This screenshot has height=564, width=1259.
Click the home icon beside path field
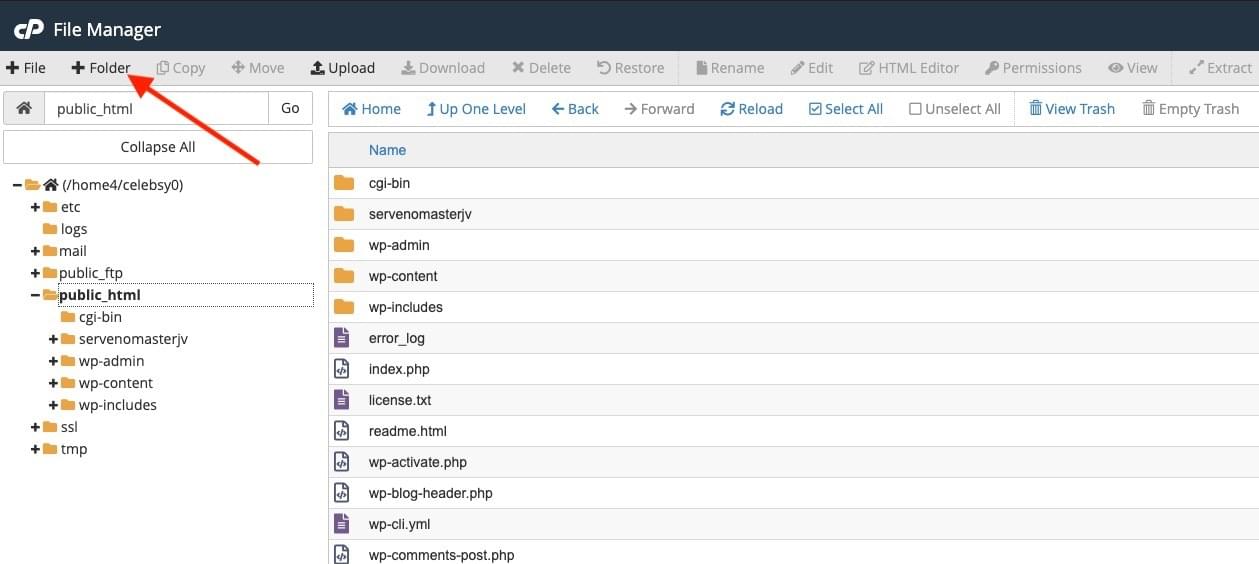pos(24,108)
